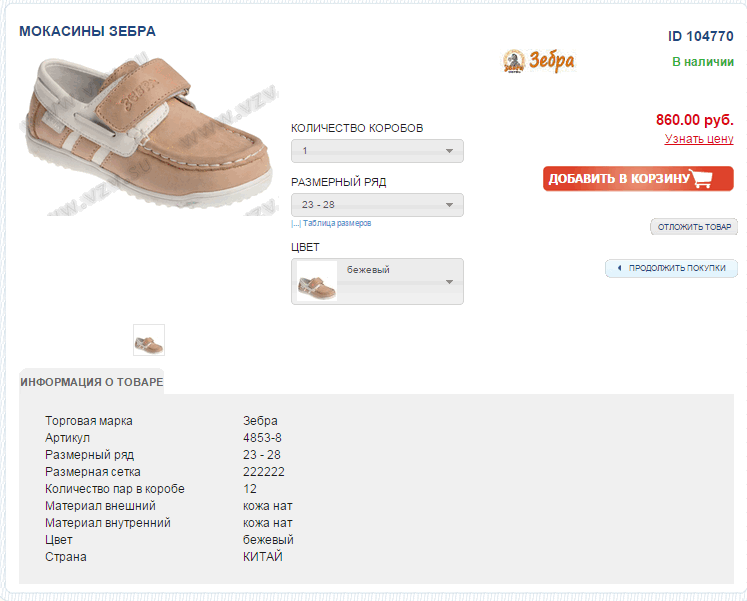Click the left arrow on ПРОДОЛЖИТЬ ПОКУПКИ

[x=619, y=268]
